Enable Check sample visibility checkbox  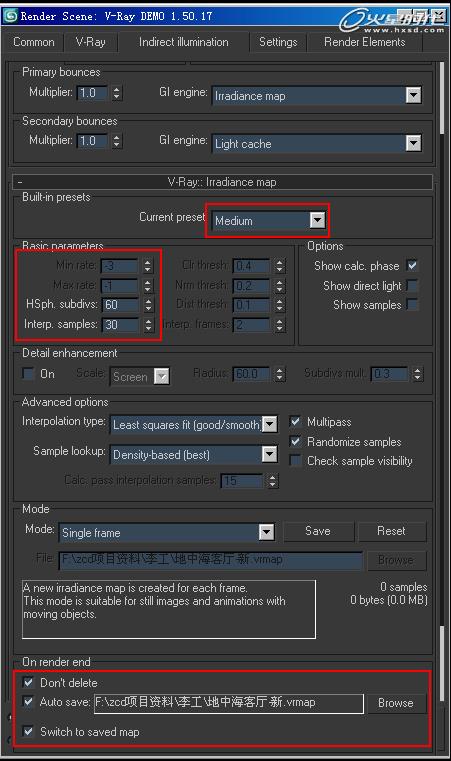pos(295,461)
